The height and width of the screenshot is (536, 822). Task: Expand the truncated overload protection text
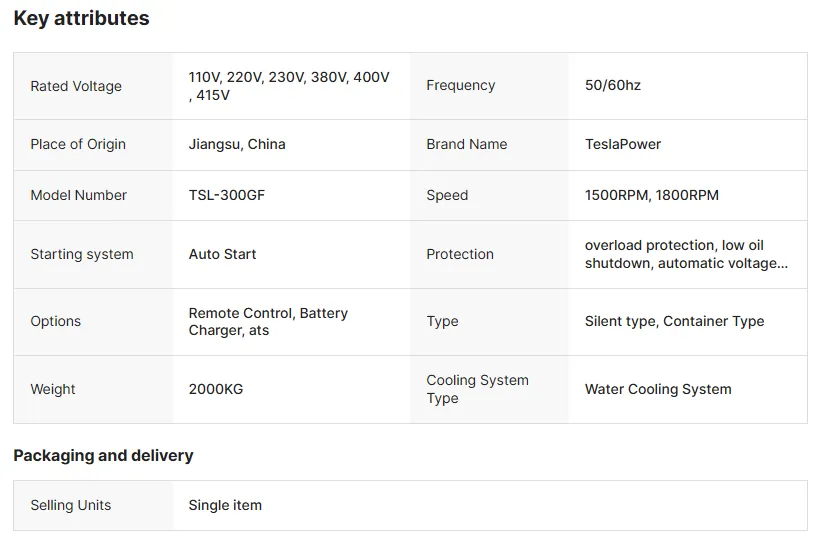pos(686,254)
